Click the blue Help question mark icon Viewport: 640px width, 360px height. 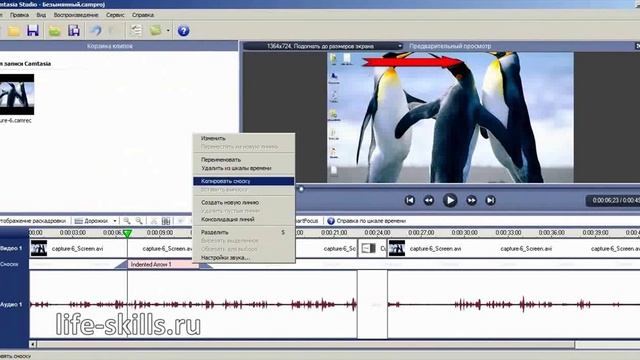point(183,31)
